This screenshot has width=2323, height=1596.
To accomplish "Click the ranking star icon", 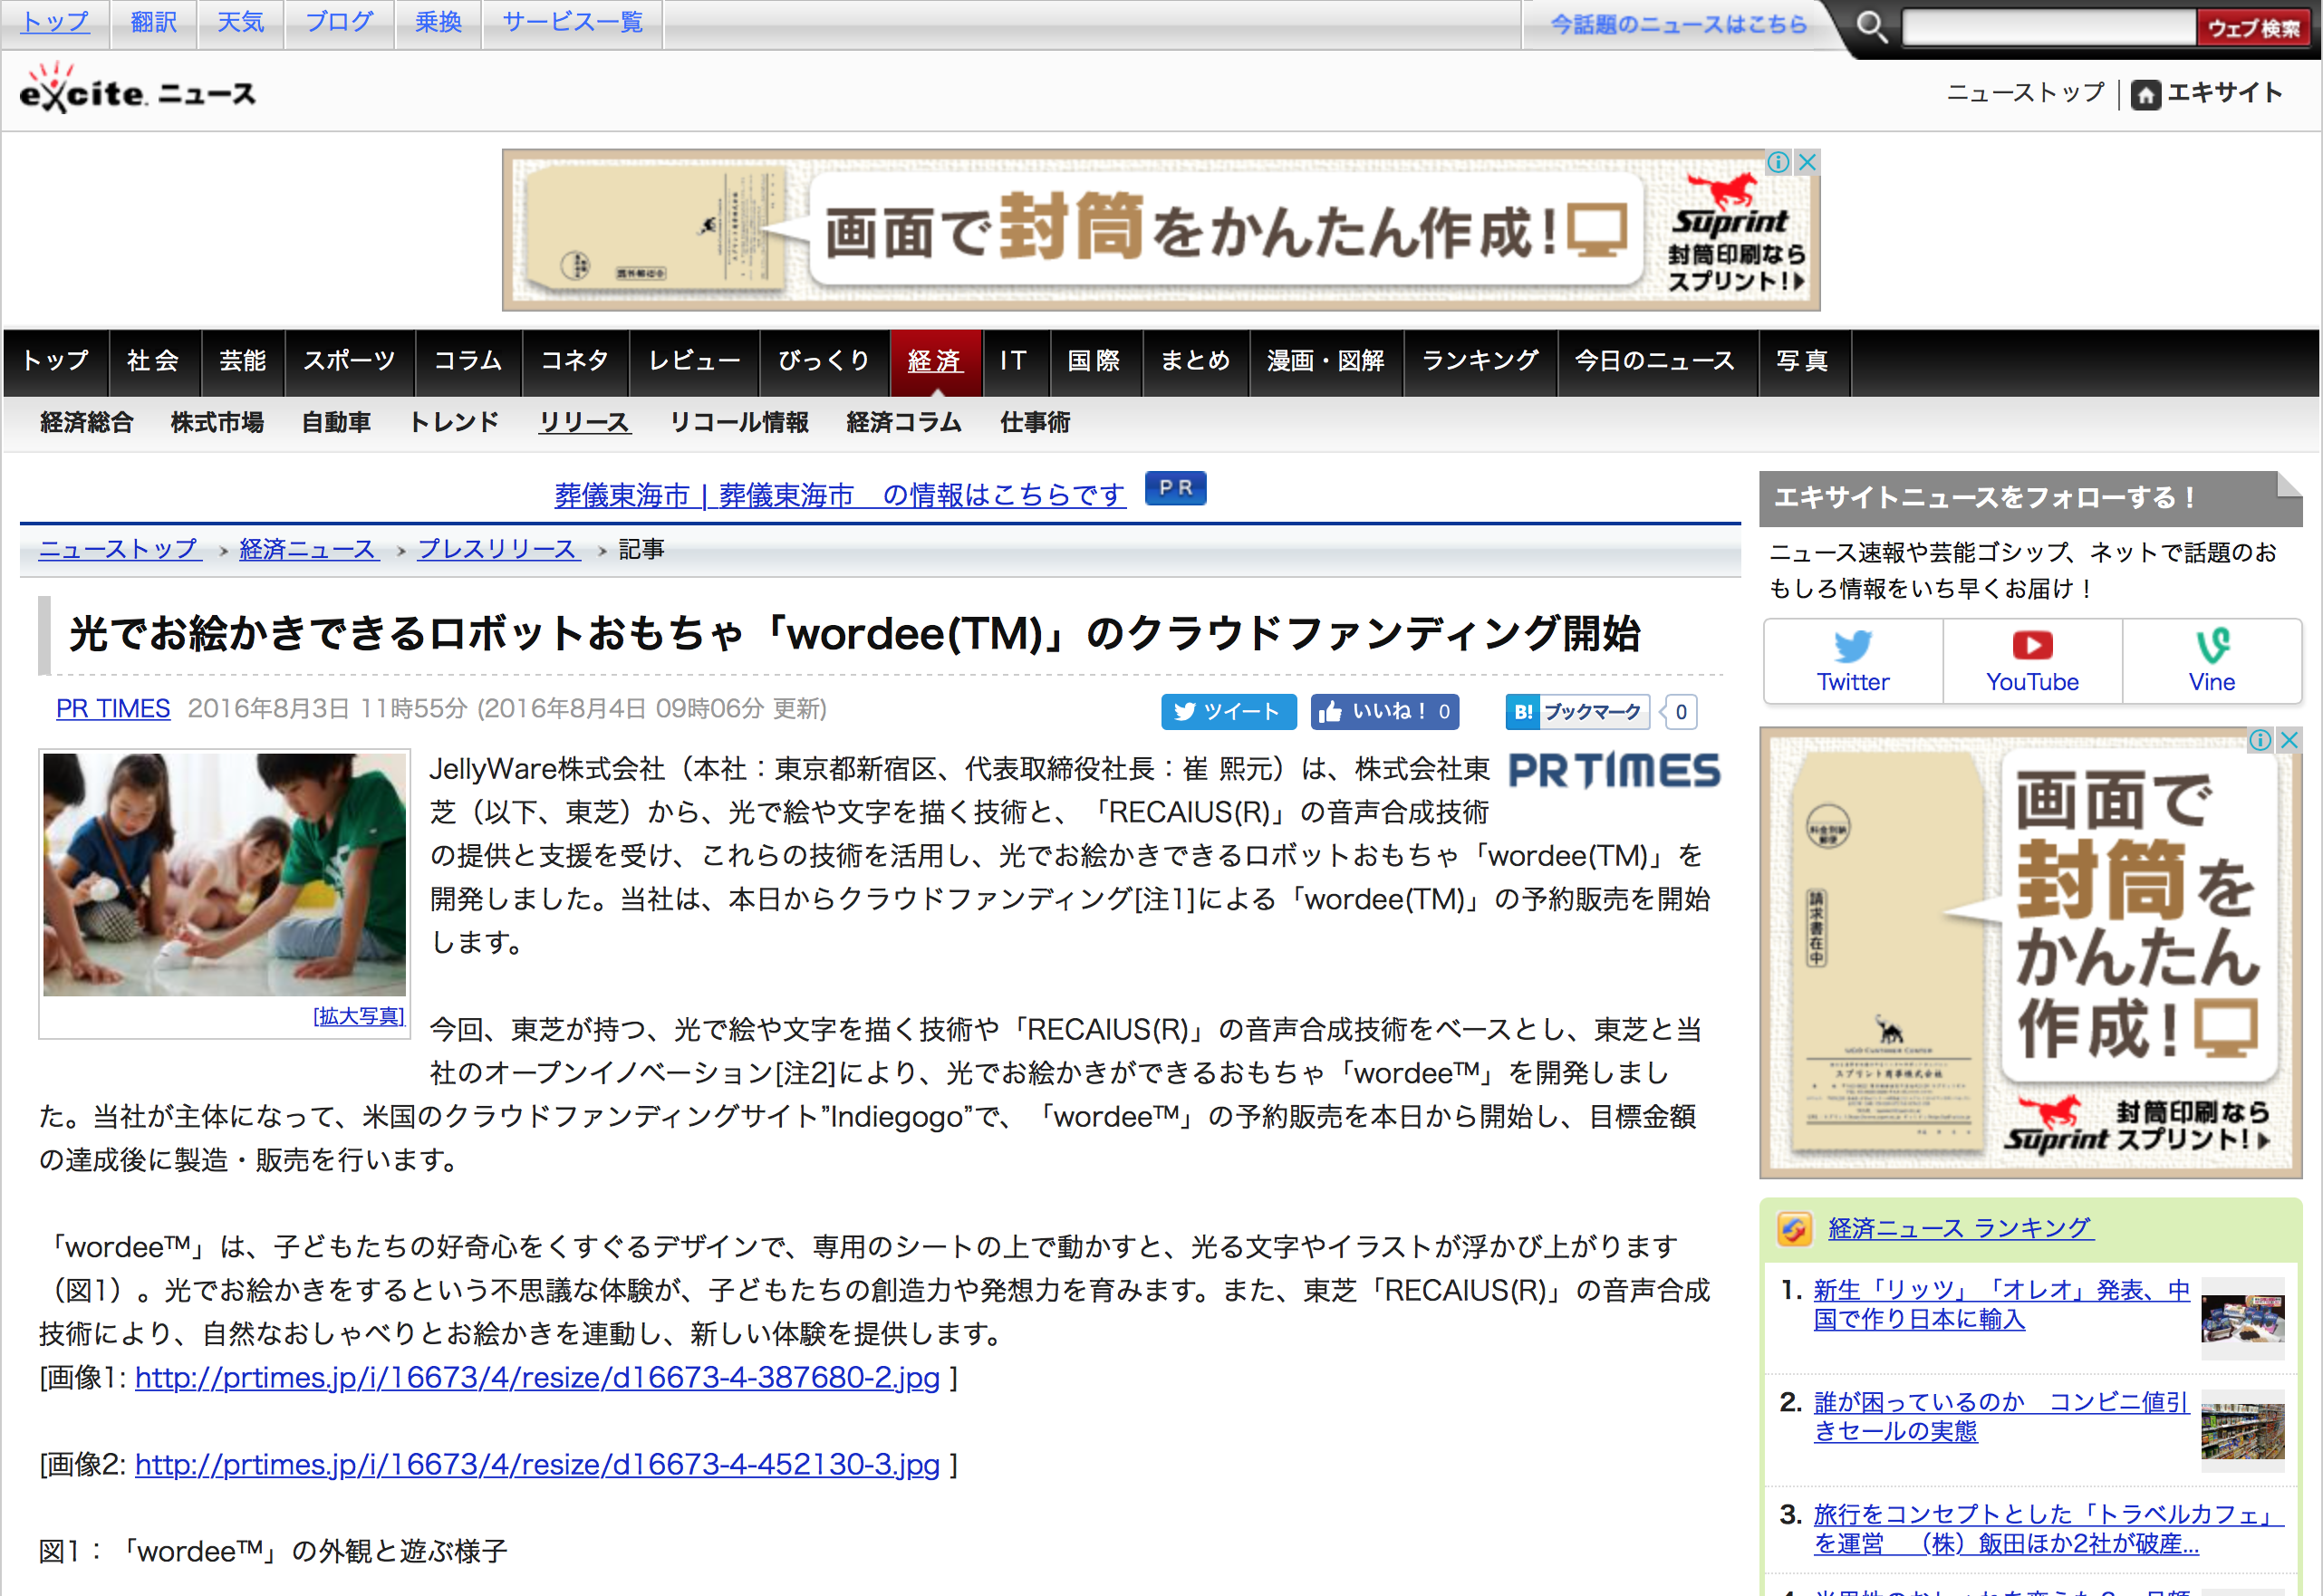I will 1794,1229.
